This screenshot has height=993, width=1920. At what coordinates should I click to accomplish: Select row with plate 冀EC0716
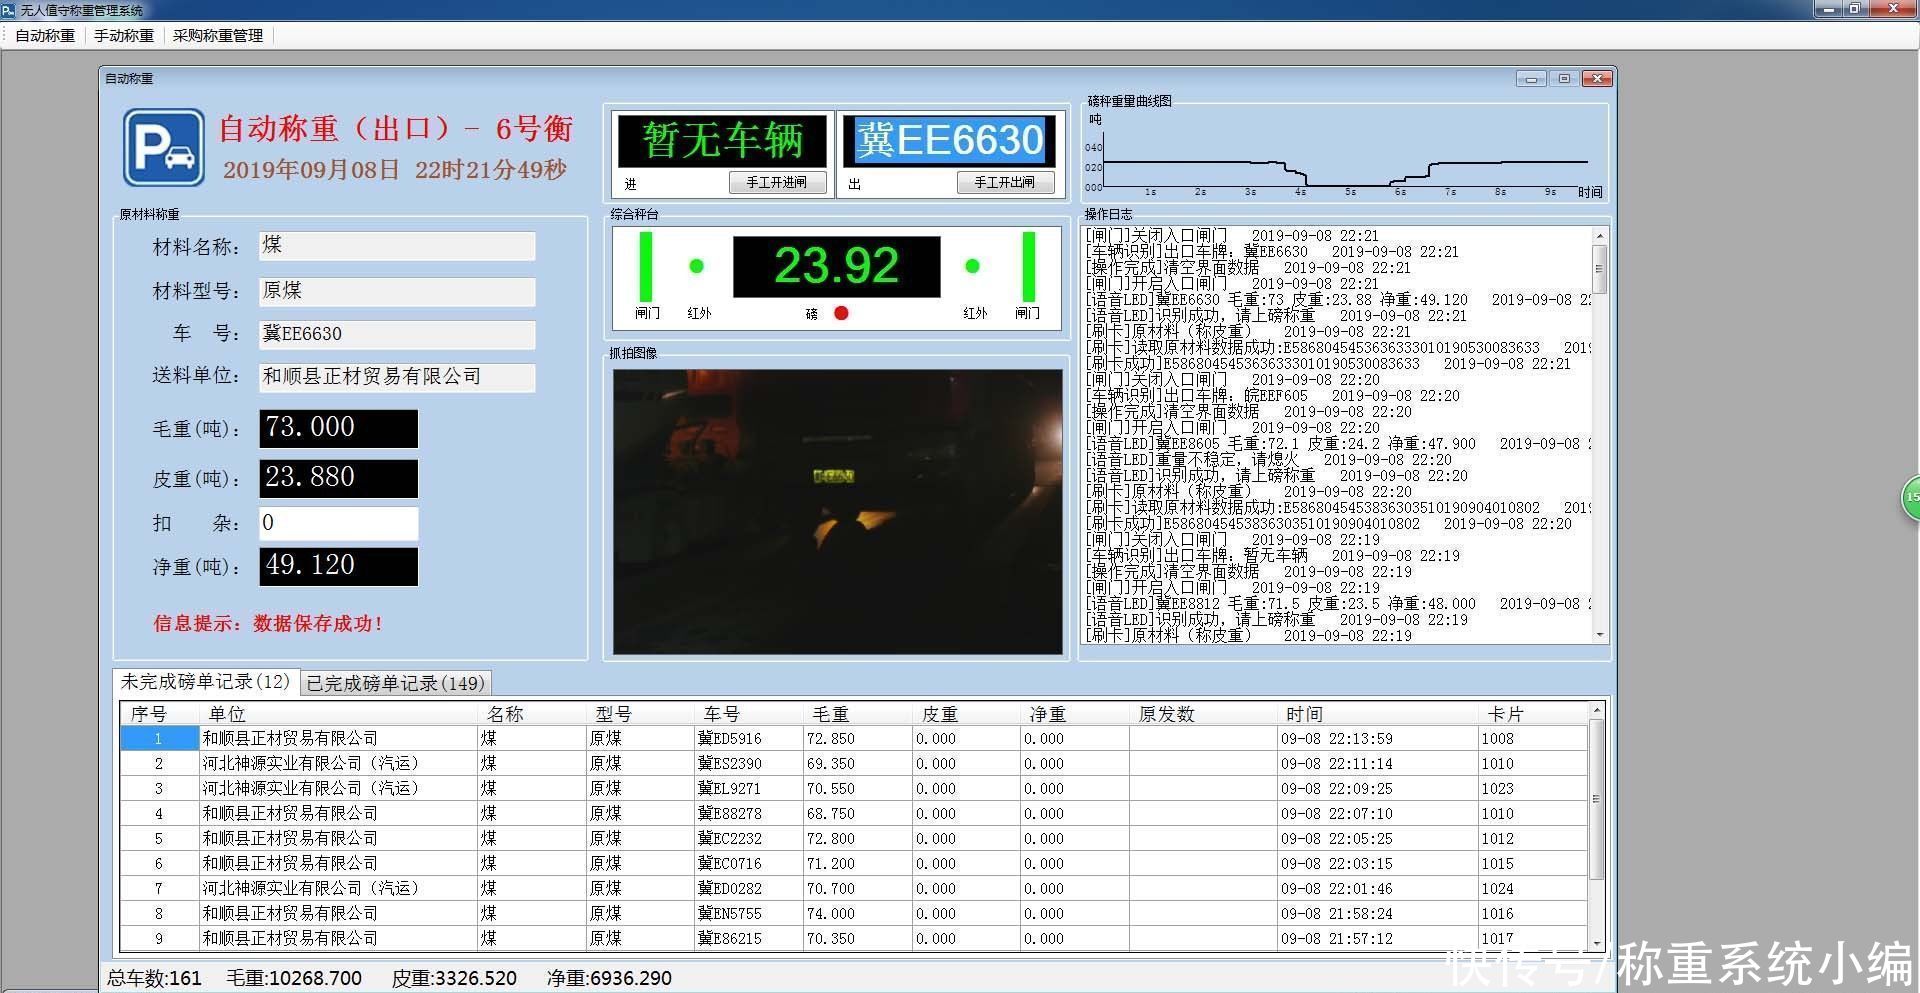pos(853,864)
